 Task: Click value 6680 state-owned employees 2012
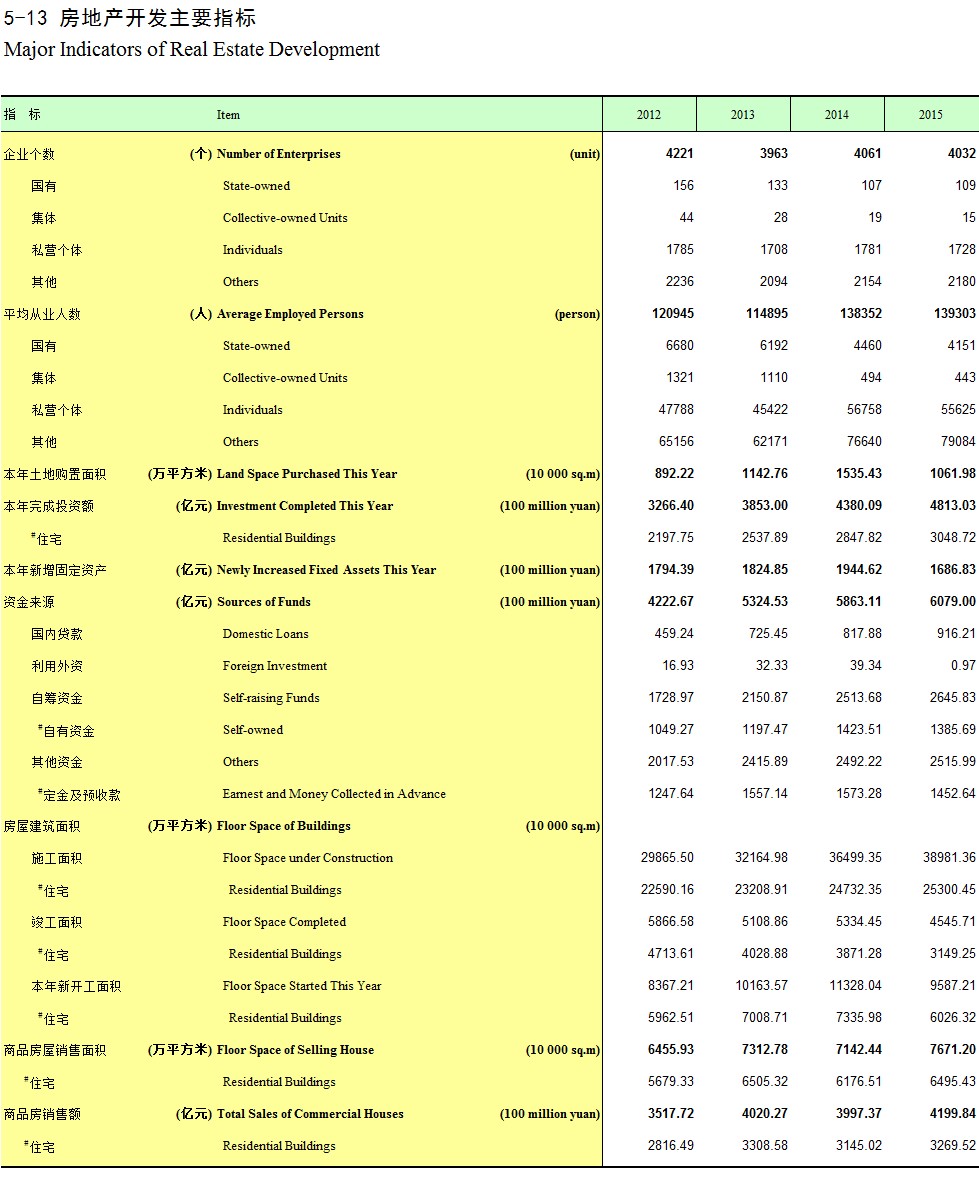point(680,346)
